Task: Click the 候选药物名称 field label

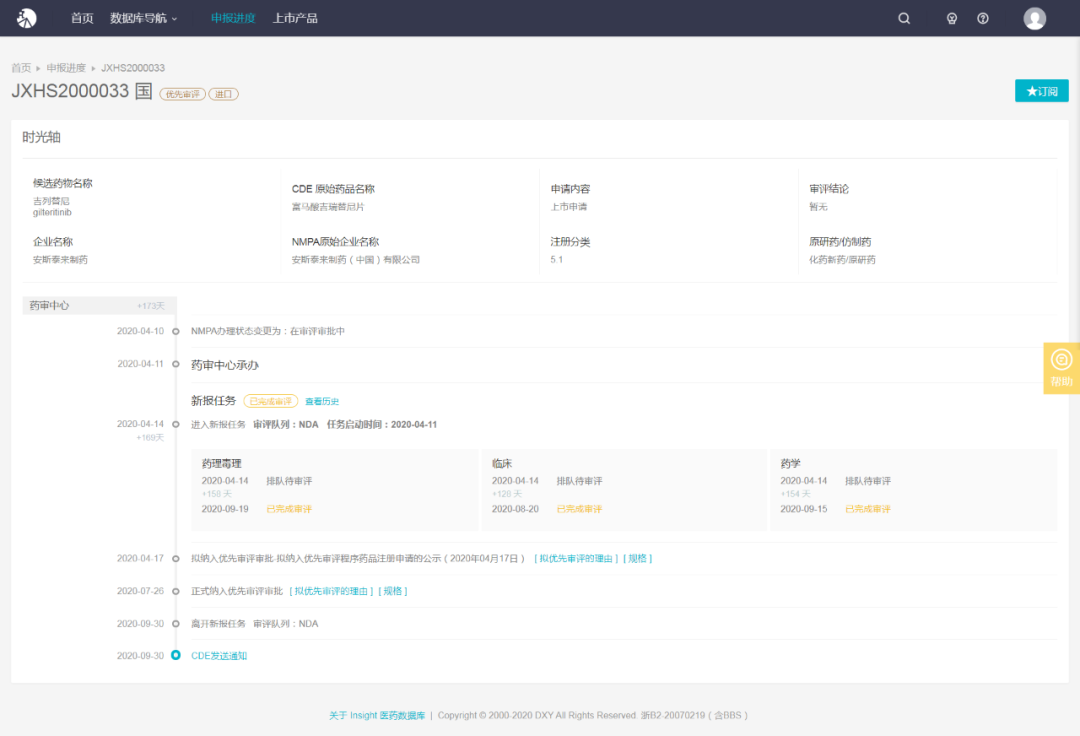Action: 63,183
